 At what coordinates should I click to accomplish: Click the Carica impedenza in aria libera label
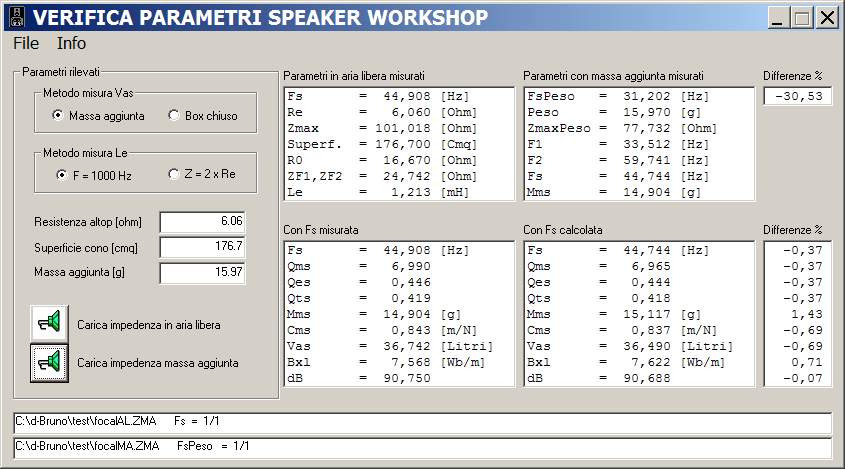(x=149, y=325)
